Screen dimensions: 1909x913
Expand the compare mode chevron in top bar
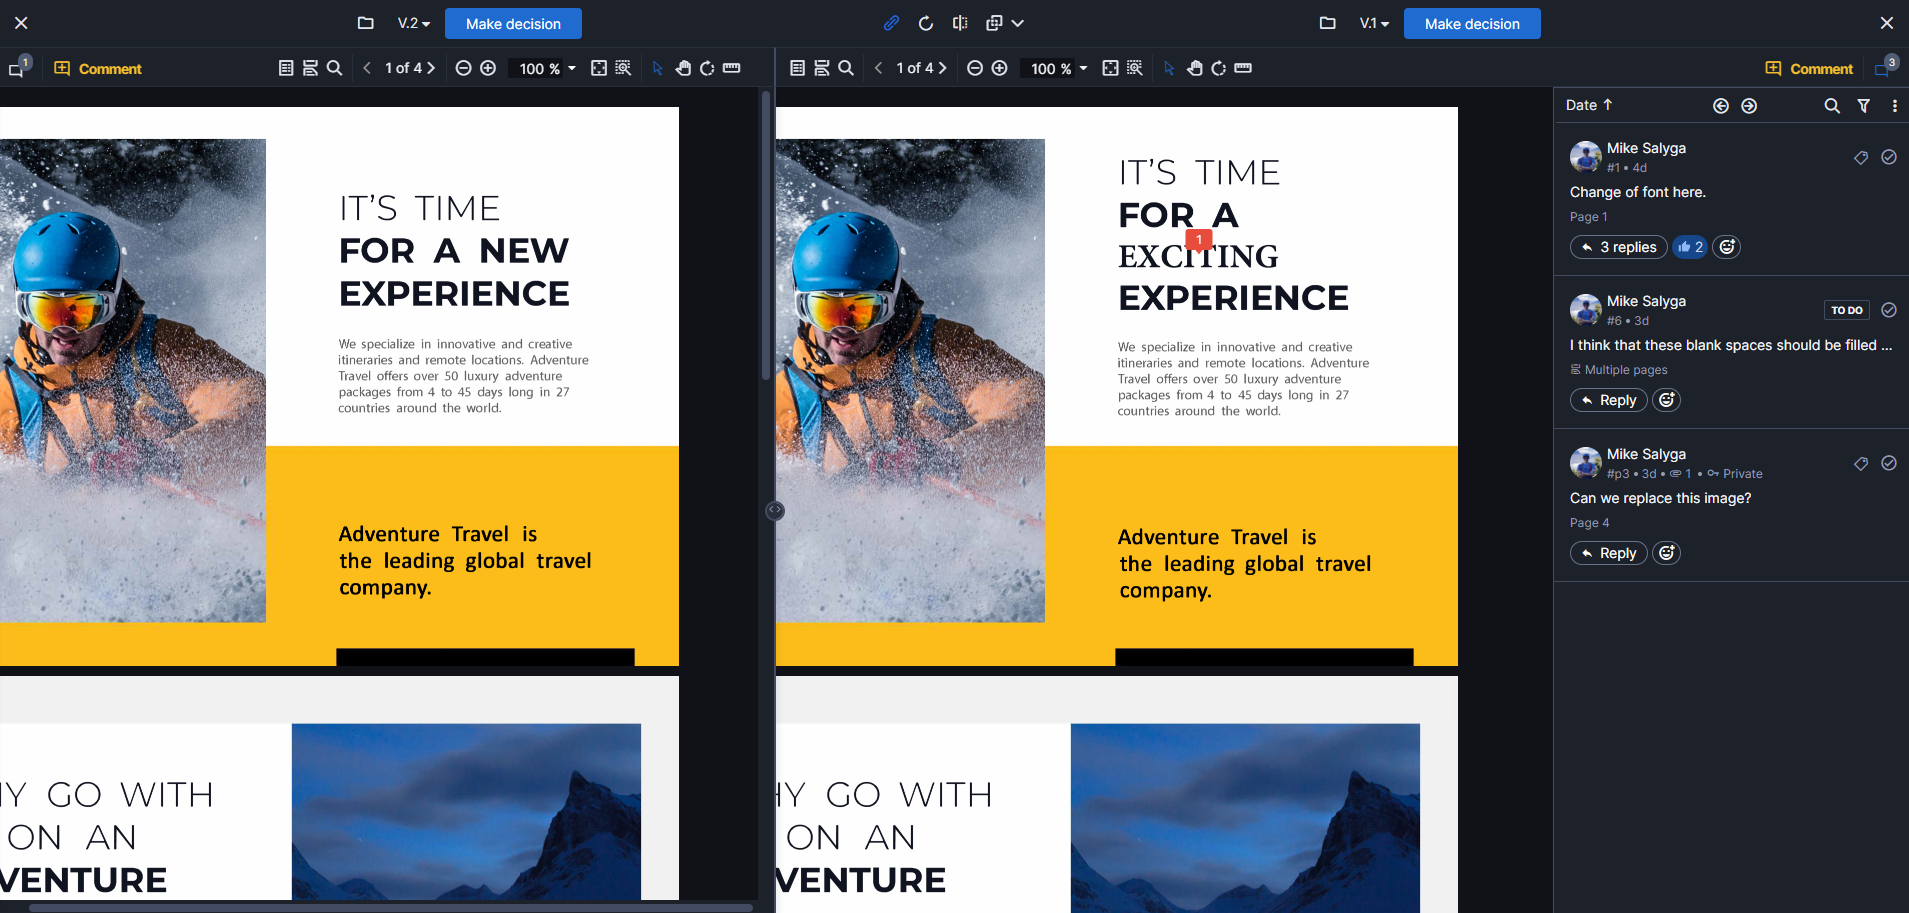coord(1018,23)
